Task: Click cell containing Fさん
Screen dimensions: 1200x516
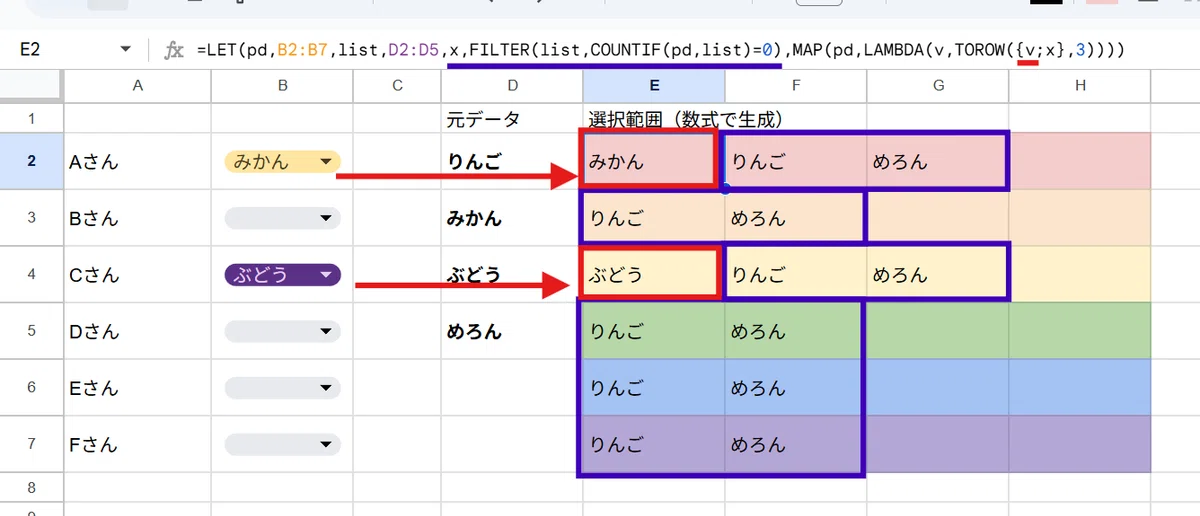Action: pos(137,444)
